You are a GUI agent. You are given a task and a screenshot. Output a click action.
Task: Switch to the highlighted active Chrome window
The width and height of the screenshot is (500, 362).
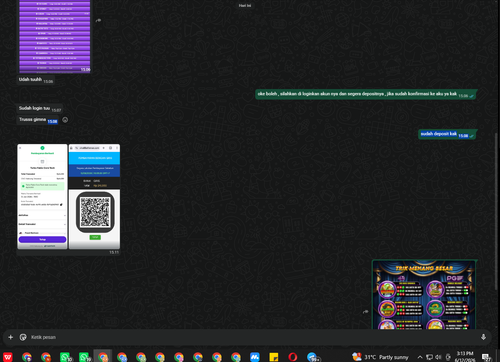pyautogui.click(x=103, y=357)
